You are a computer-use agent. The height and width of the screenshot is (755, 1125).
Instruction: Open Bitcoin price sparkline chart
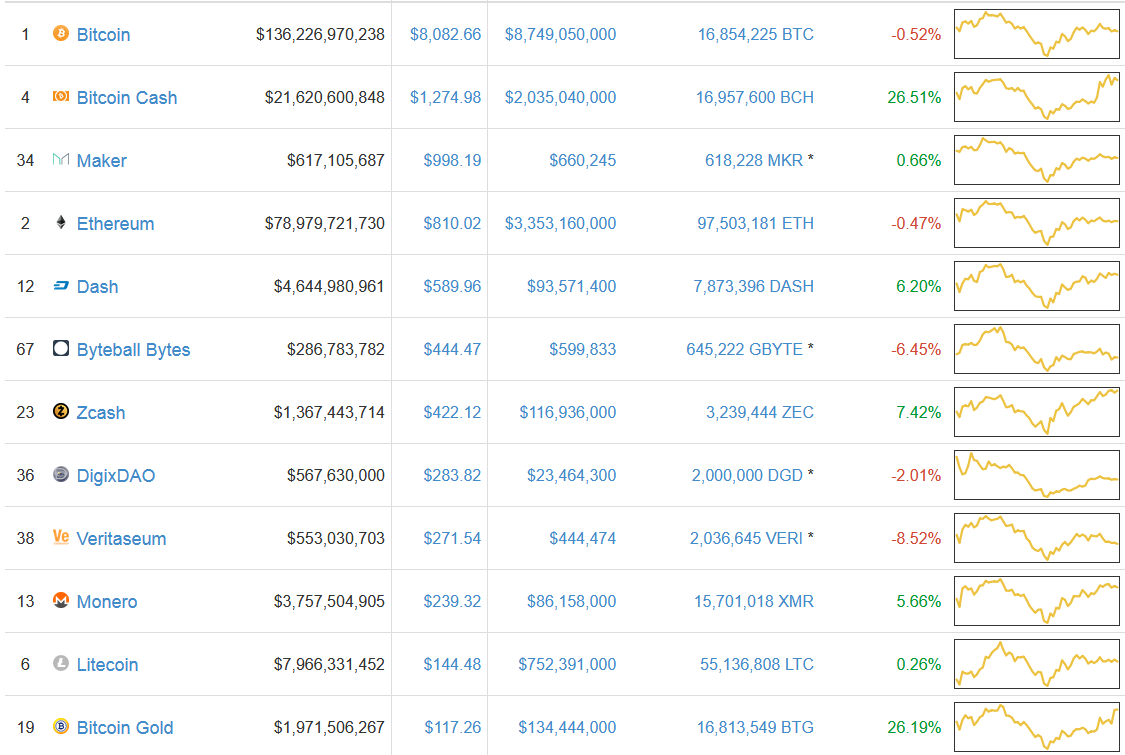[1037, 34]
